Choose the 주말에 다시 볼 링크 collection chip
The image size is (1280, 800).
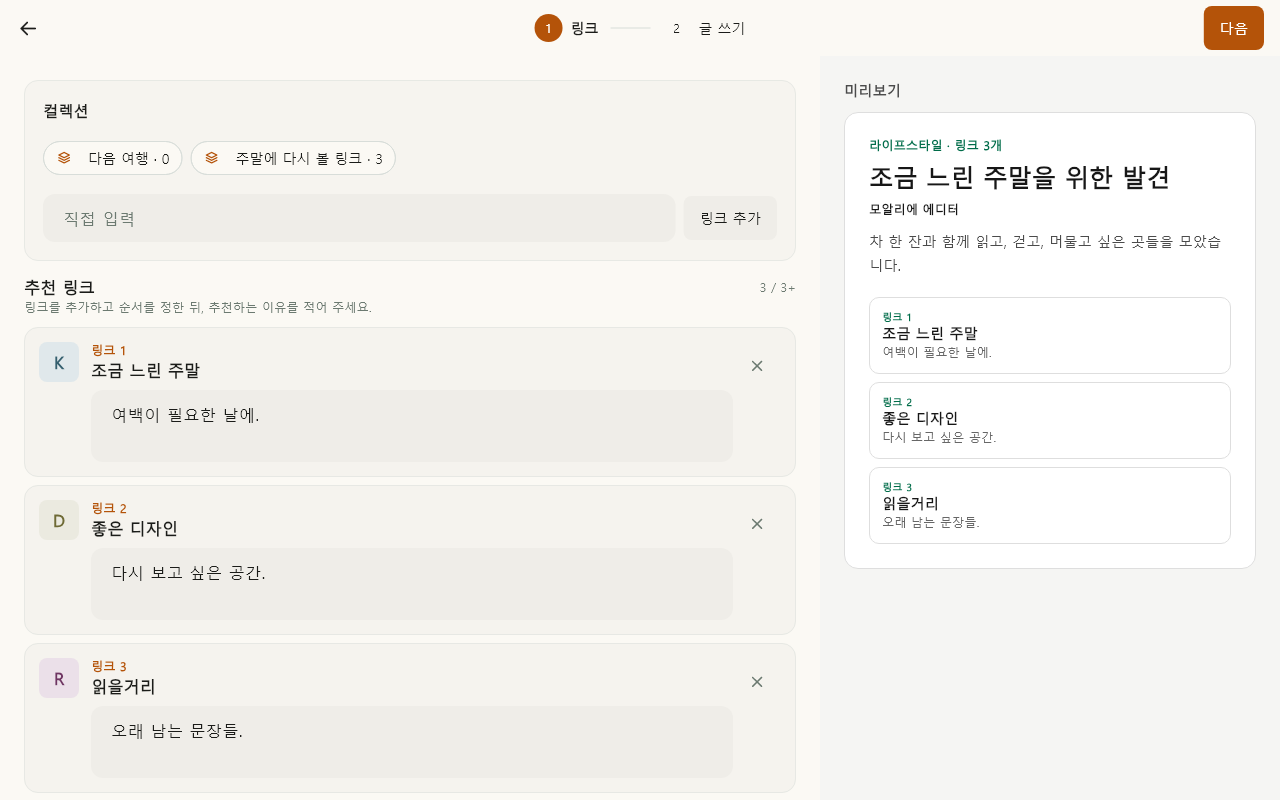[x=293, y=158]
